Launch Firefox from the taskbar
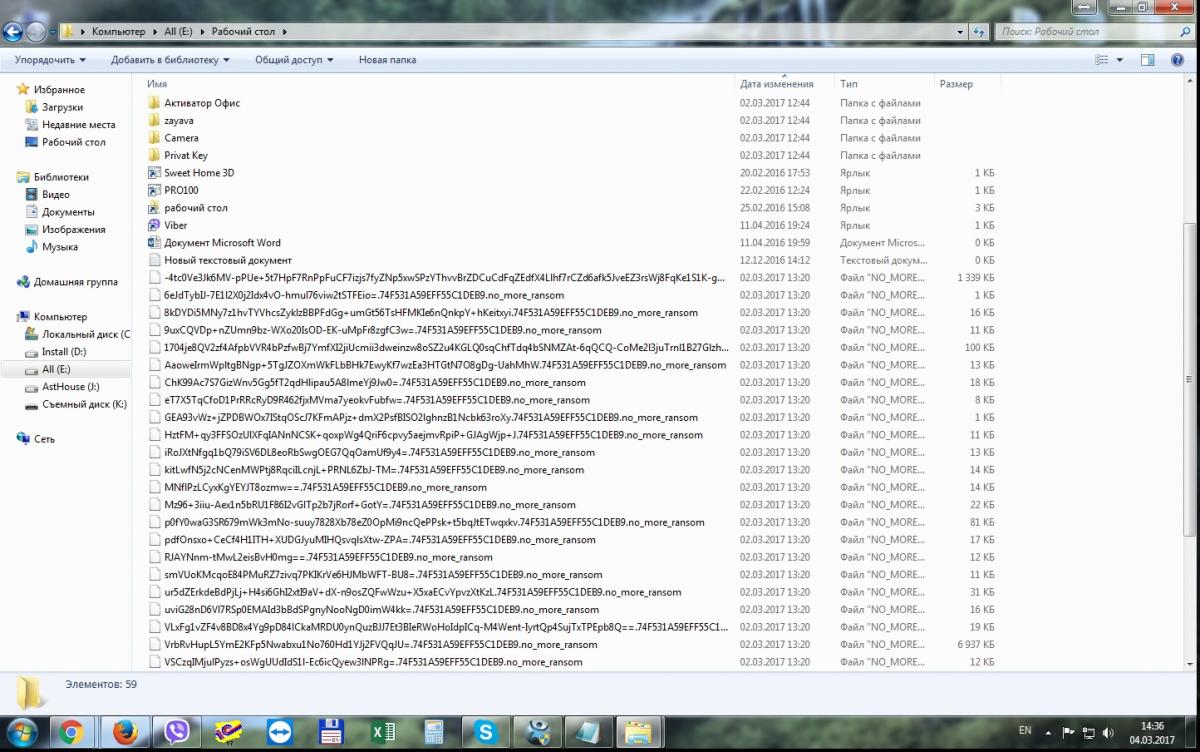 coord(125,732)
